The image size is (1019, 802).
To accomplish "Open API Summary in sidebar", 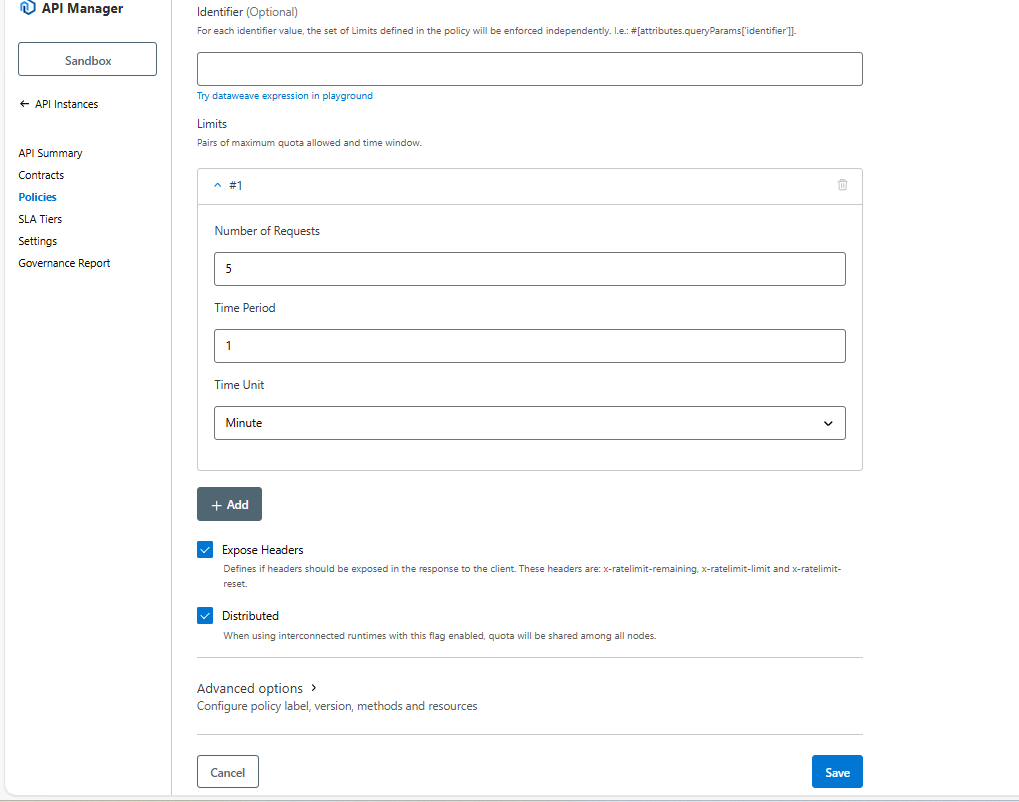I will pyautogui.click(x=50, y=153).
